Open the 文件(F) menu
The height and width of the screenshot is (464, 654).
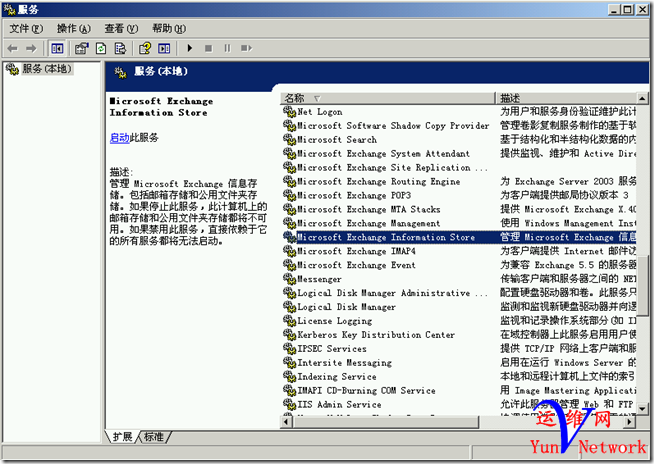[x=26, y=28]
